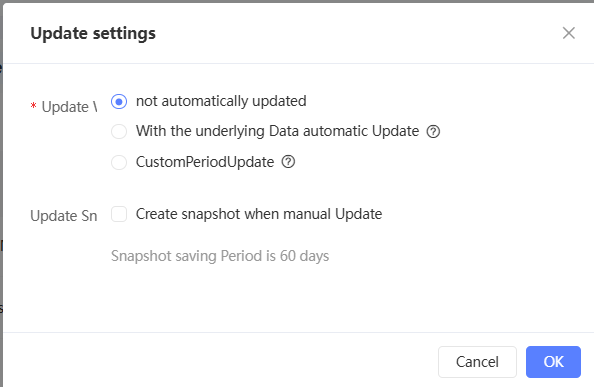Click the 'Snapshot saving Period is 60 days' hint
Screen dimensions: 594x387
pyautogui.click(x=220, y=256)
